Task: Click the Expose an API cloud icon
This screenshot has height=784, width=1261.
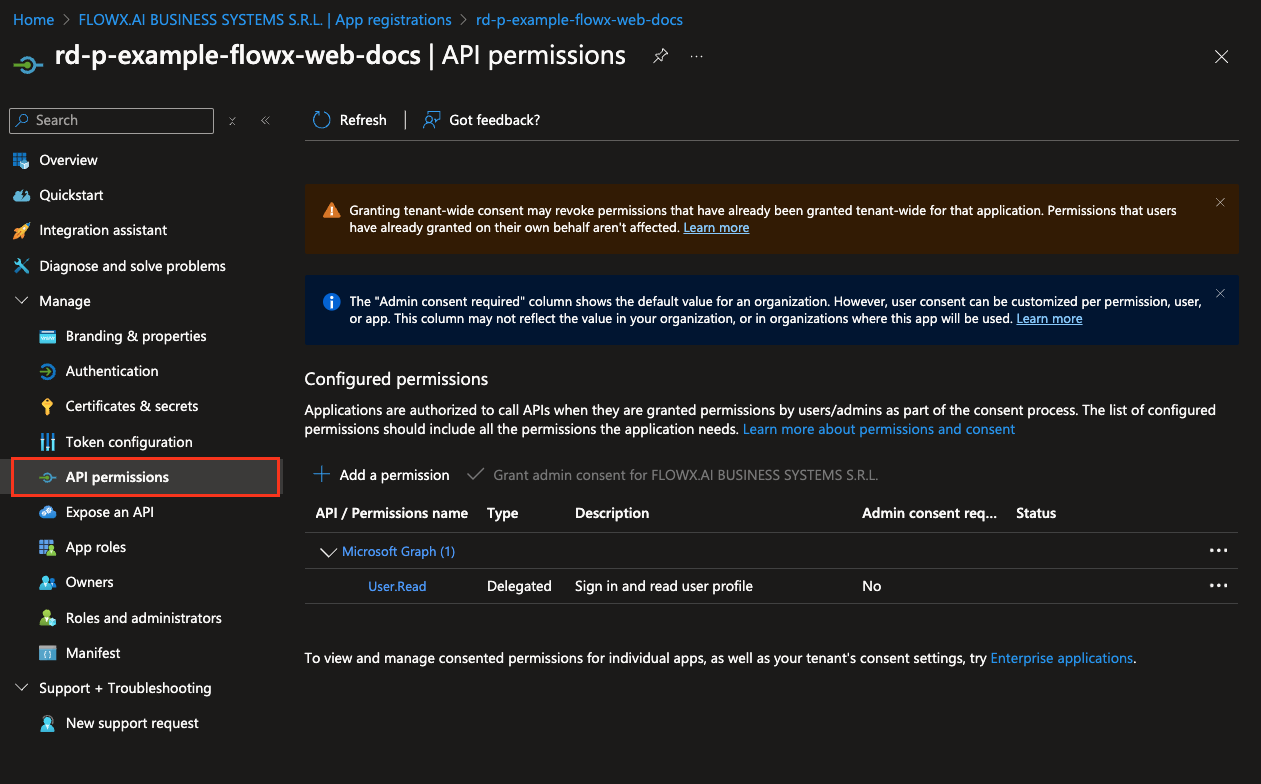Action: pyautogui.click(x=47, y=512)
